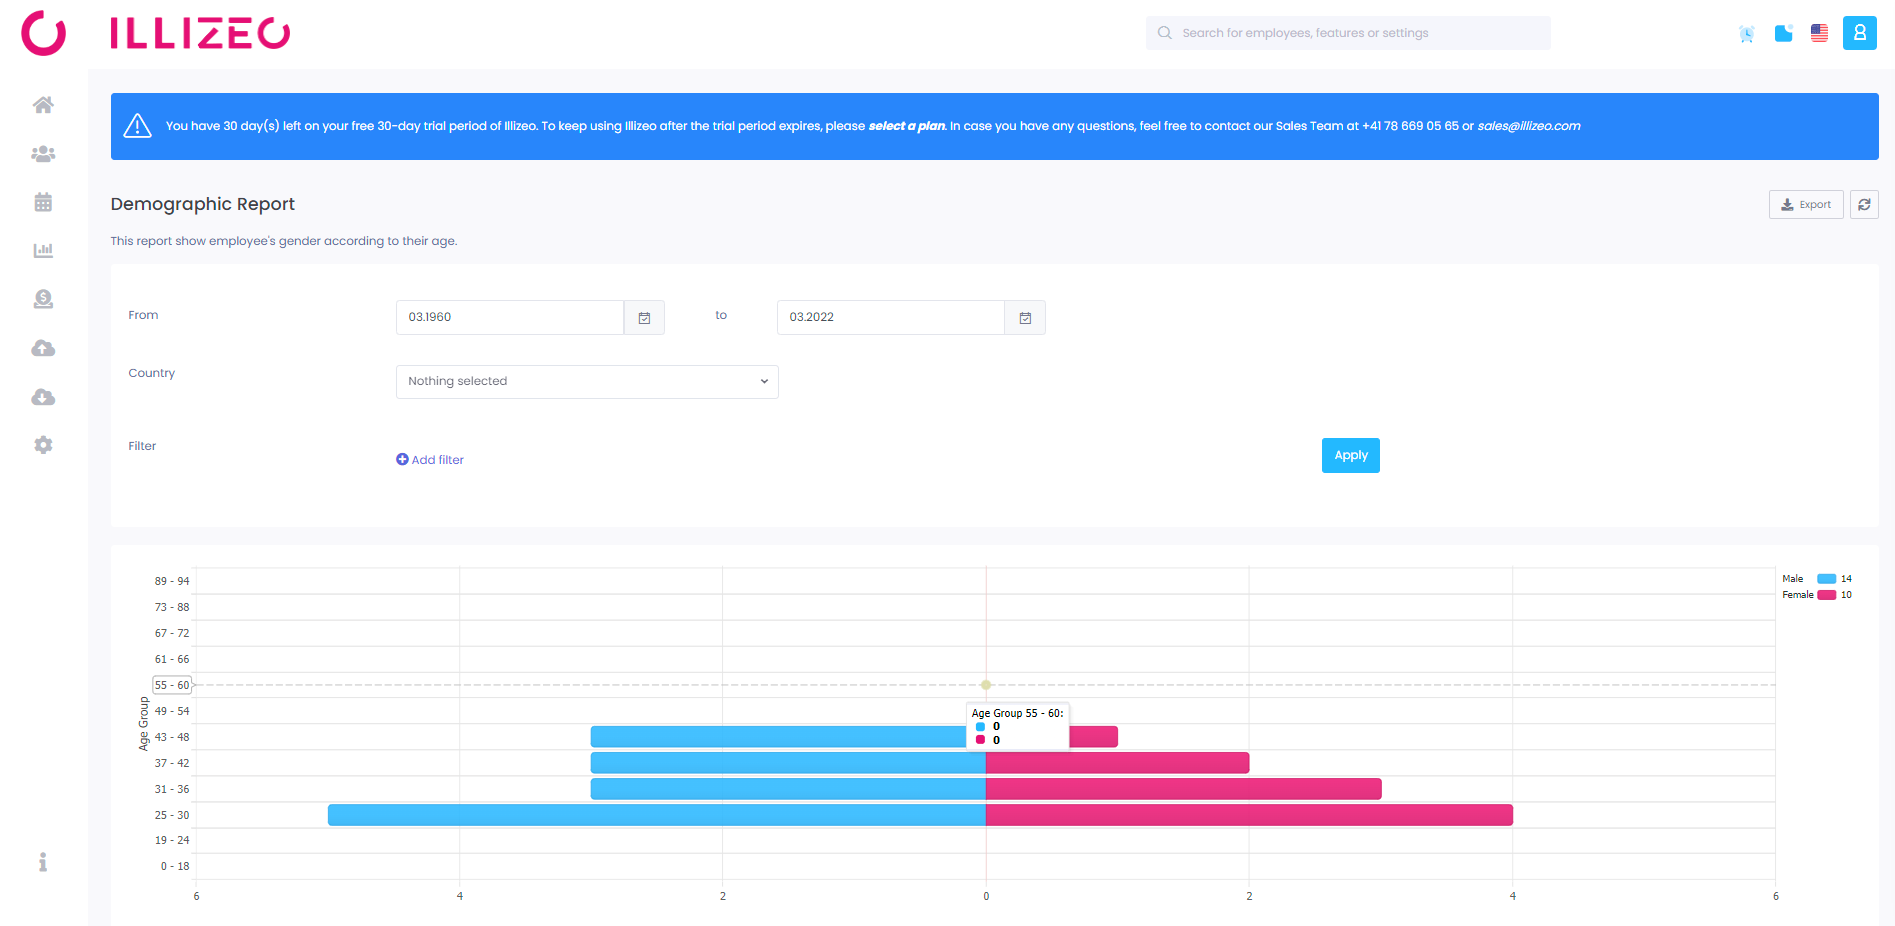Click the '0 - 18' axis label

point(175,866)
